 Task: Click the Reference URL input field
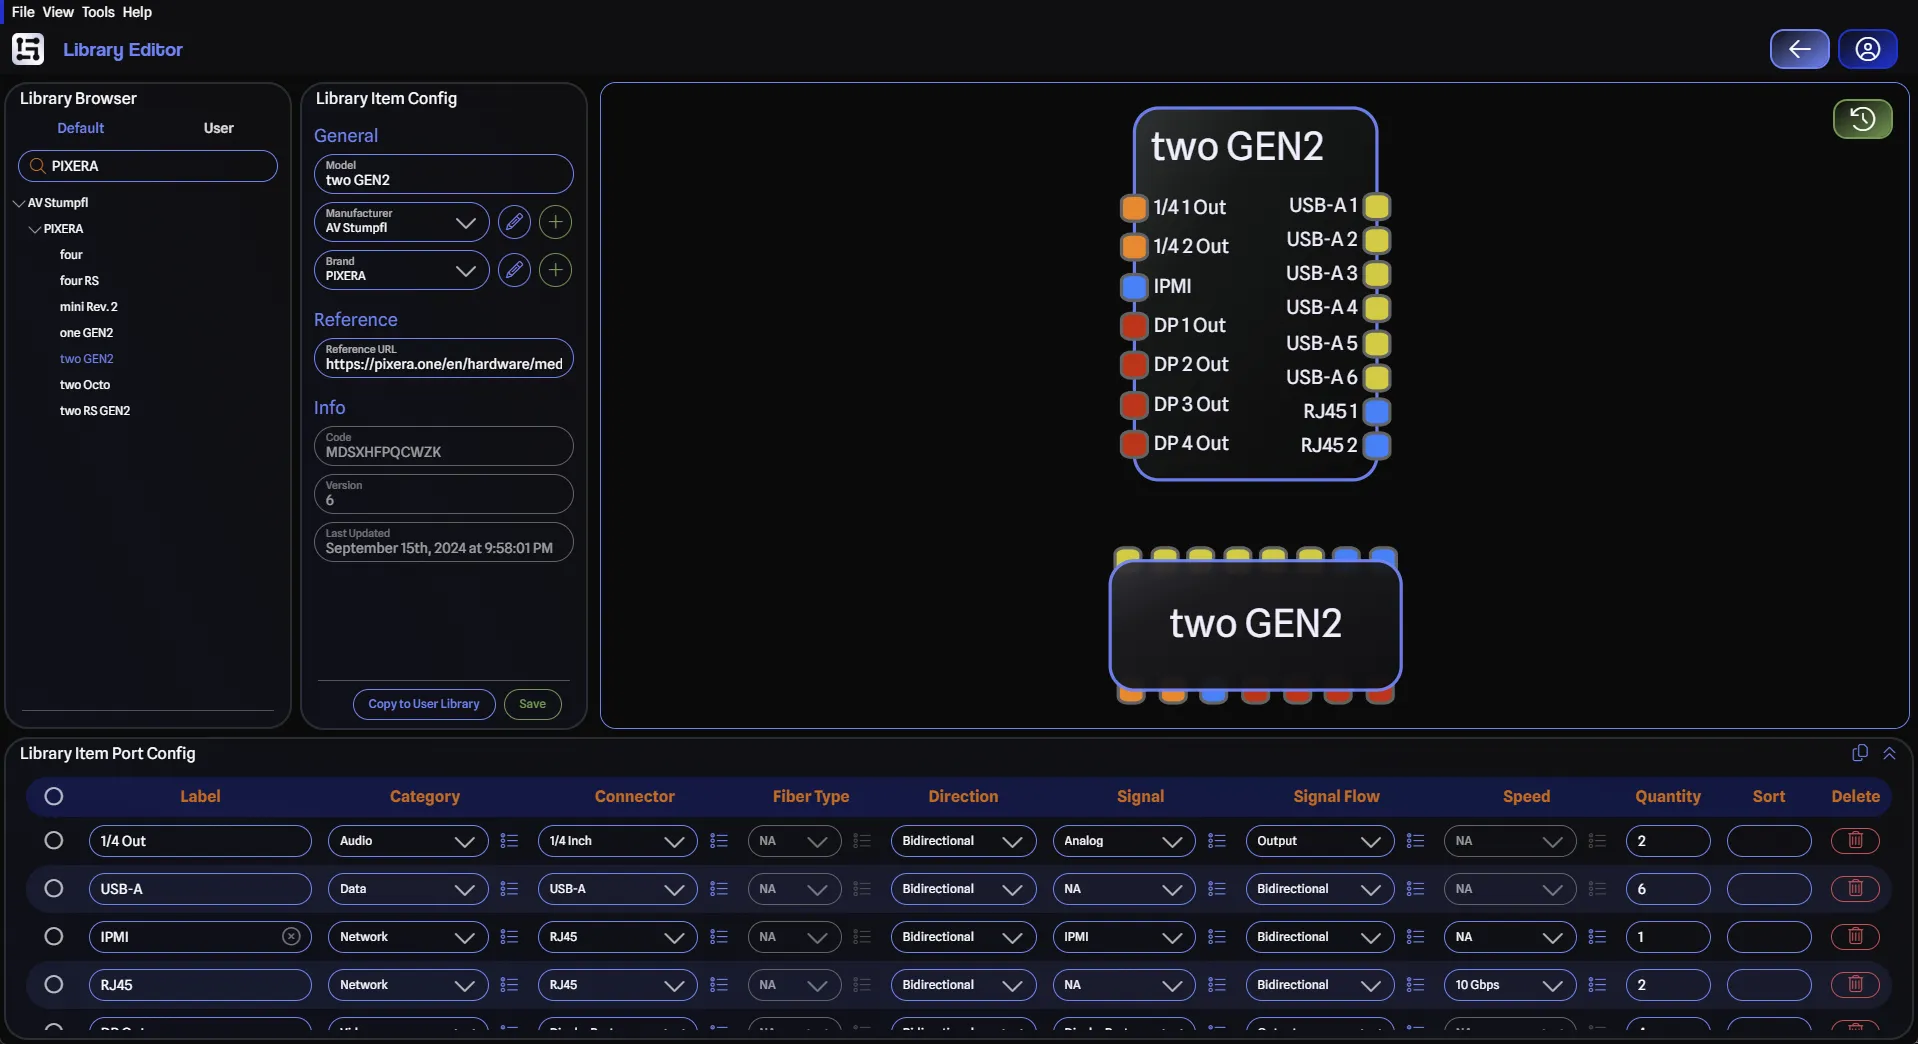coord(444,358)
